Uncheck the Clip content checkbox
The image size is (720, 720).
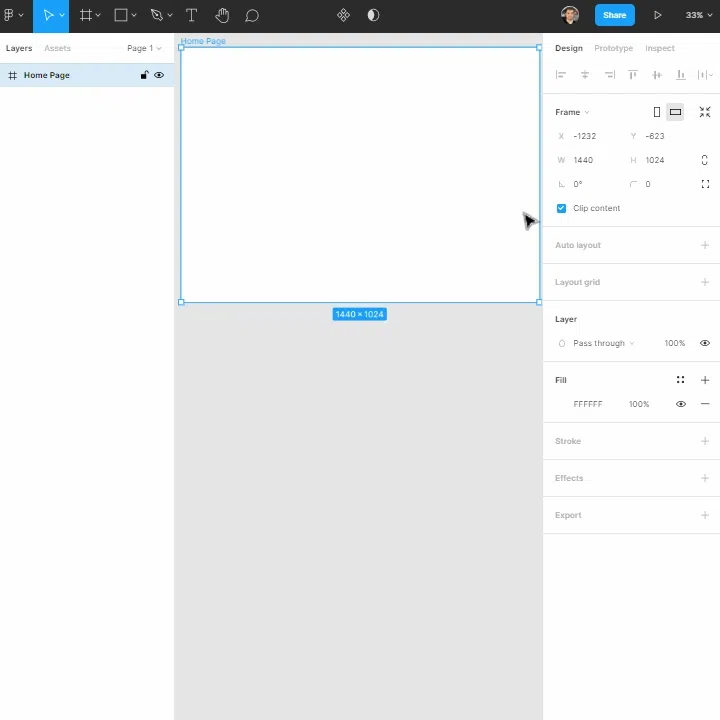561,208
